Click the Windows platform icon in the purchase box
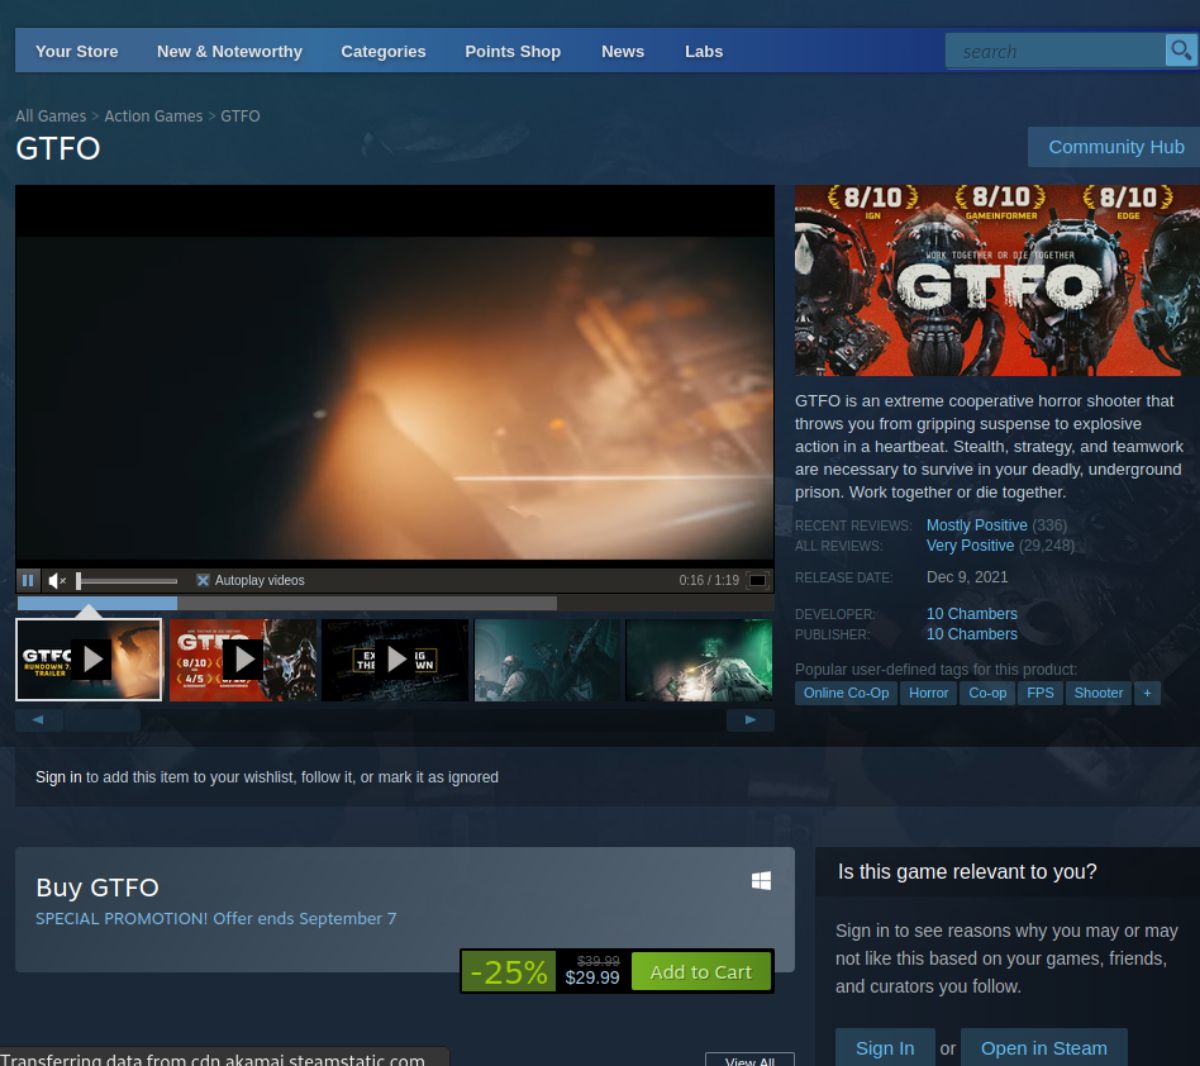 (x=761, y=881)
